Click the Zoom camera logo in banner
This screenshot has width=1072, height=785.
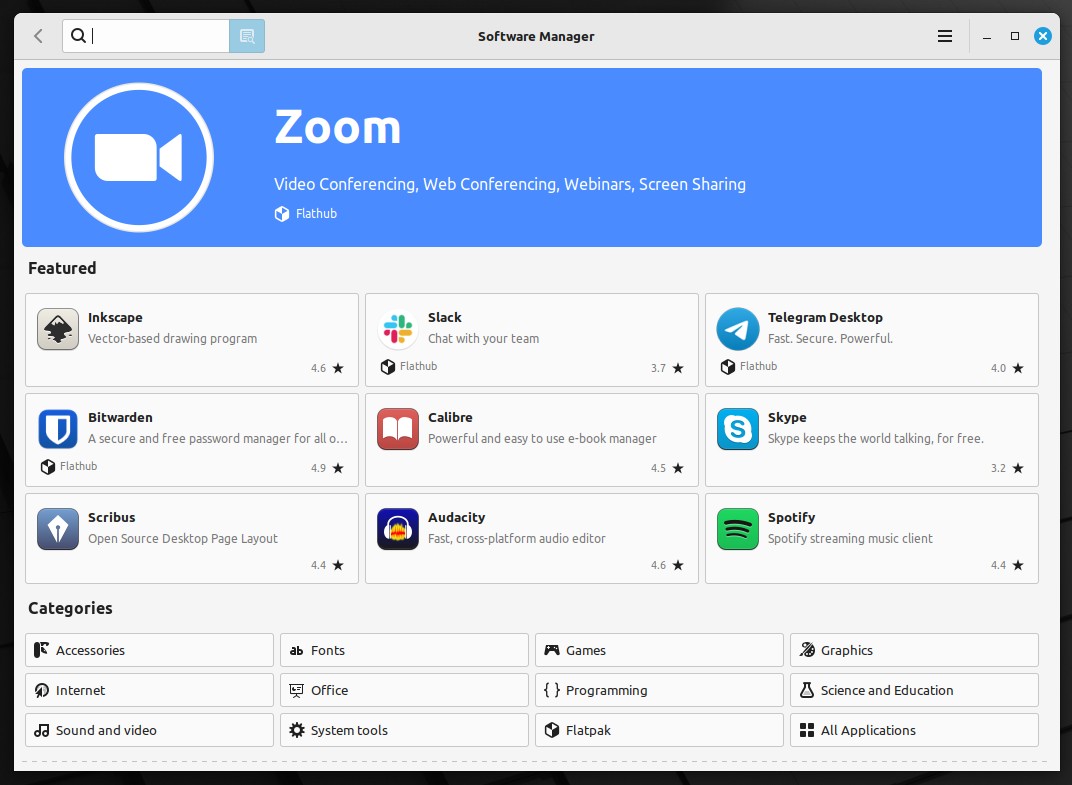tap(139, 157)
